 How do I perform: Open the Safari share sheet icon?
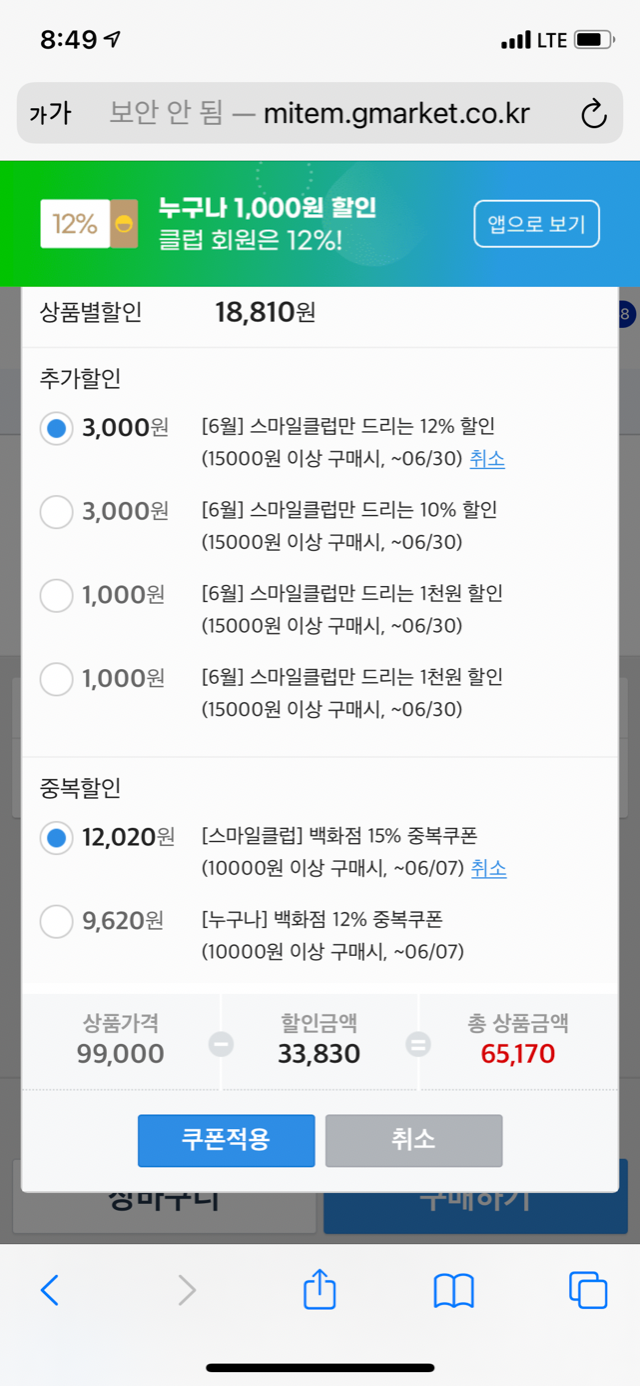320,1289
